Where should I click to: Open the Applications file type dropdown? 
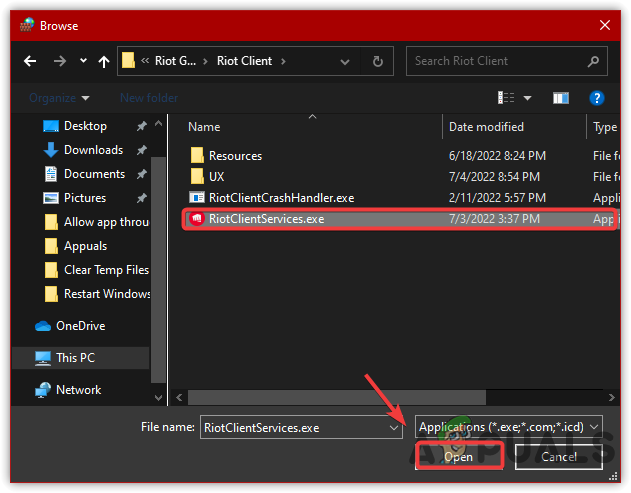(508, 427)
